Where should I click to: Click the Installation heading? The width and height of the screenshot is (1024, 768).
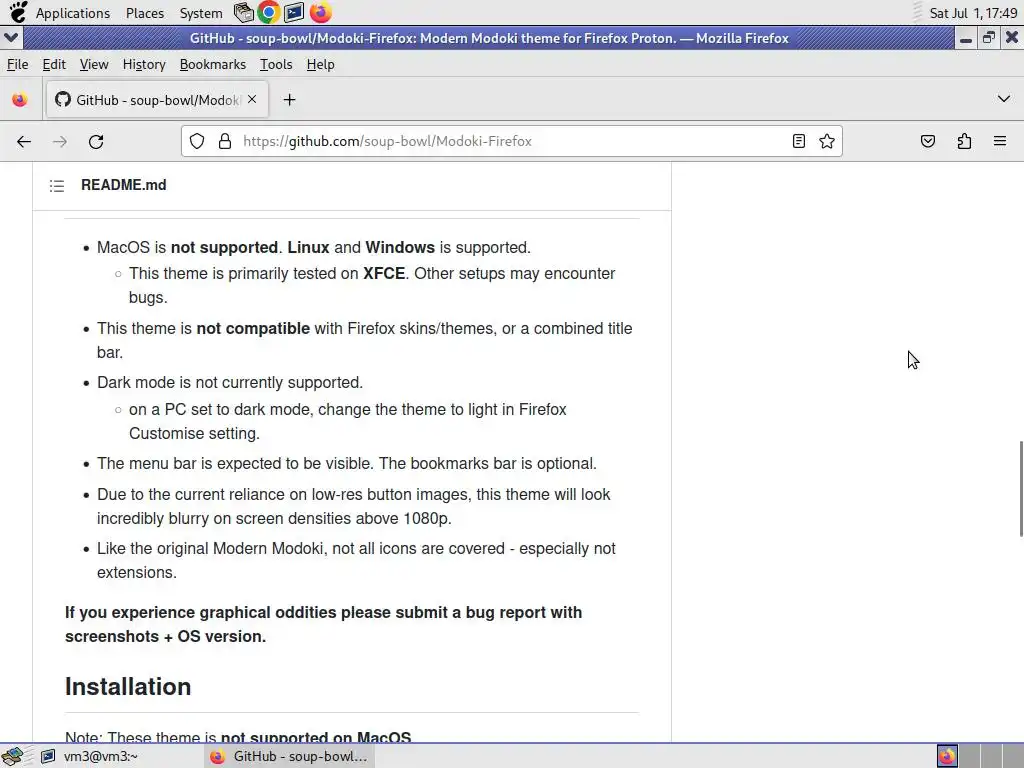[128, 687]
